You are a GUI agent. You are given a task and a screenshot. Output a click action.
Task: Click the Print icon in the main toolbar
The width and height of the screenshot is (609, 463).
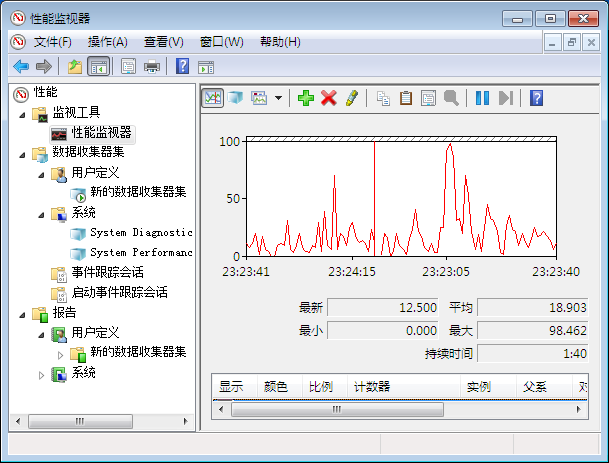pos(152,66)
